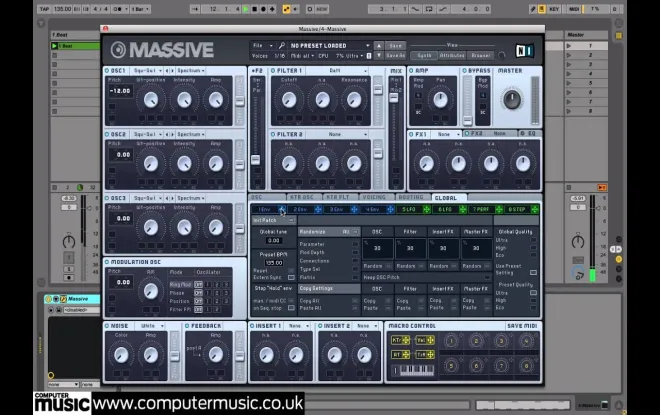Click the stop button in Ableton transport
Screen dimensions: 660x415
click(x=255, y=9)
